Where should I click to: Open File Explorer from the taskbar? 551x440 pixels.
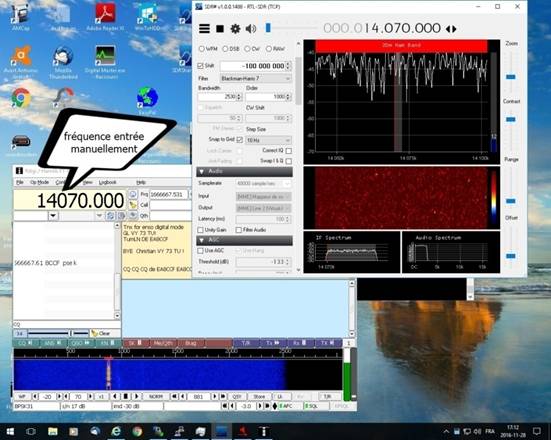click(53, 431)
